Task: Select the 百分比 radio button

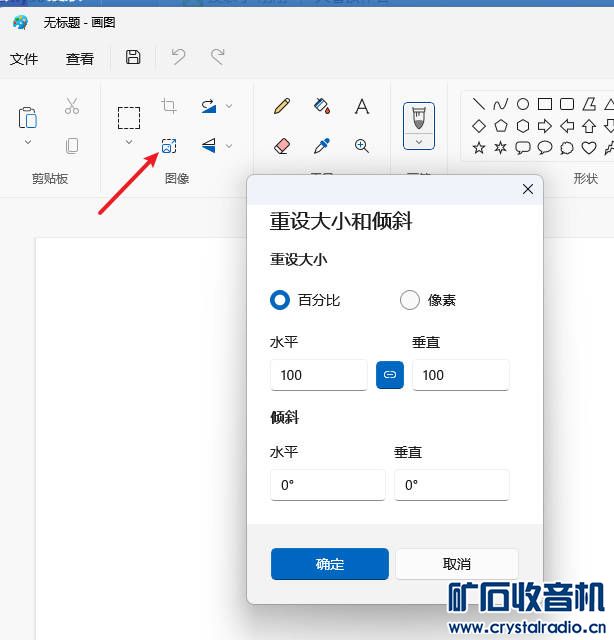Action: click(280, 300)
